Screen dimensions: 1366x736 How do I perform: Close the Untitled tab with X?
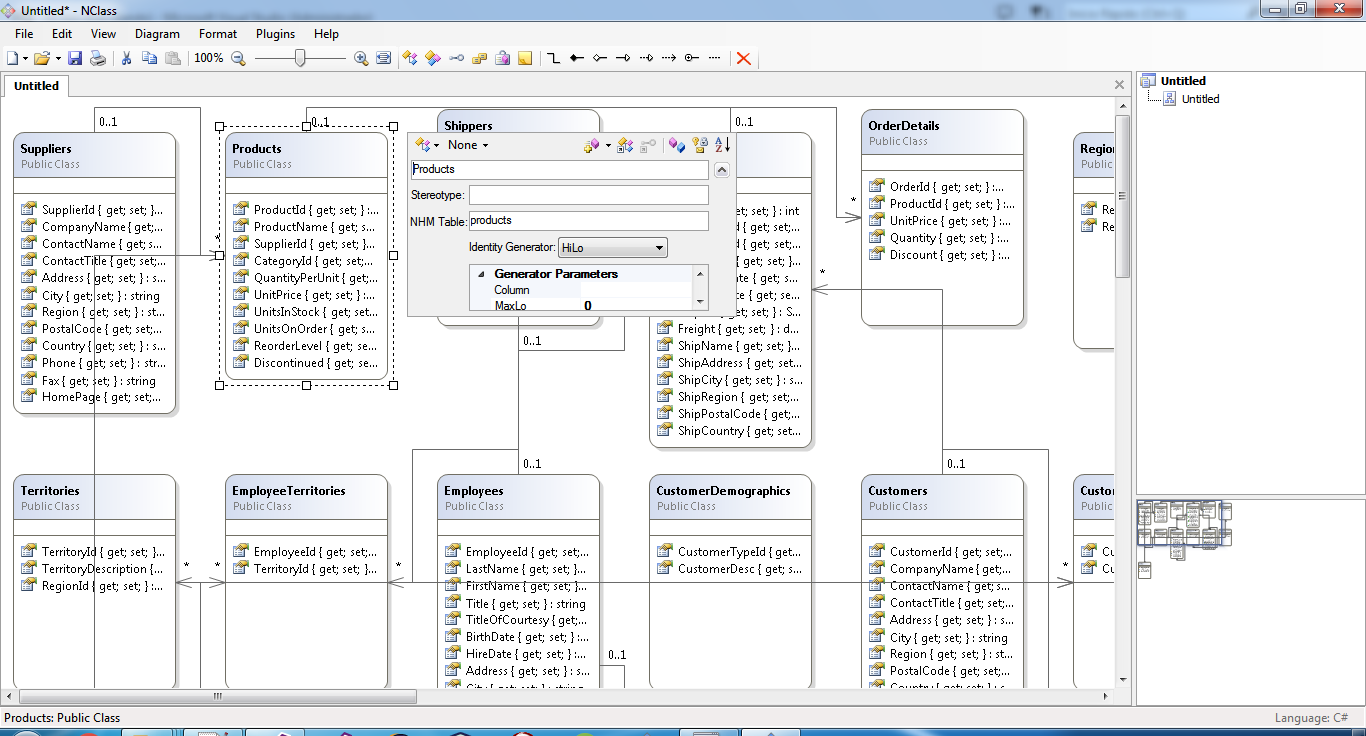[1120, 85]
